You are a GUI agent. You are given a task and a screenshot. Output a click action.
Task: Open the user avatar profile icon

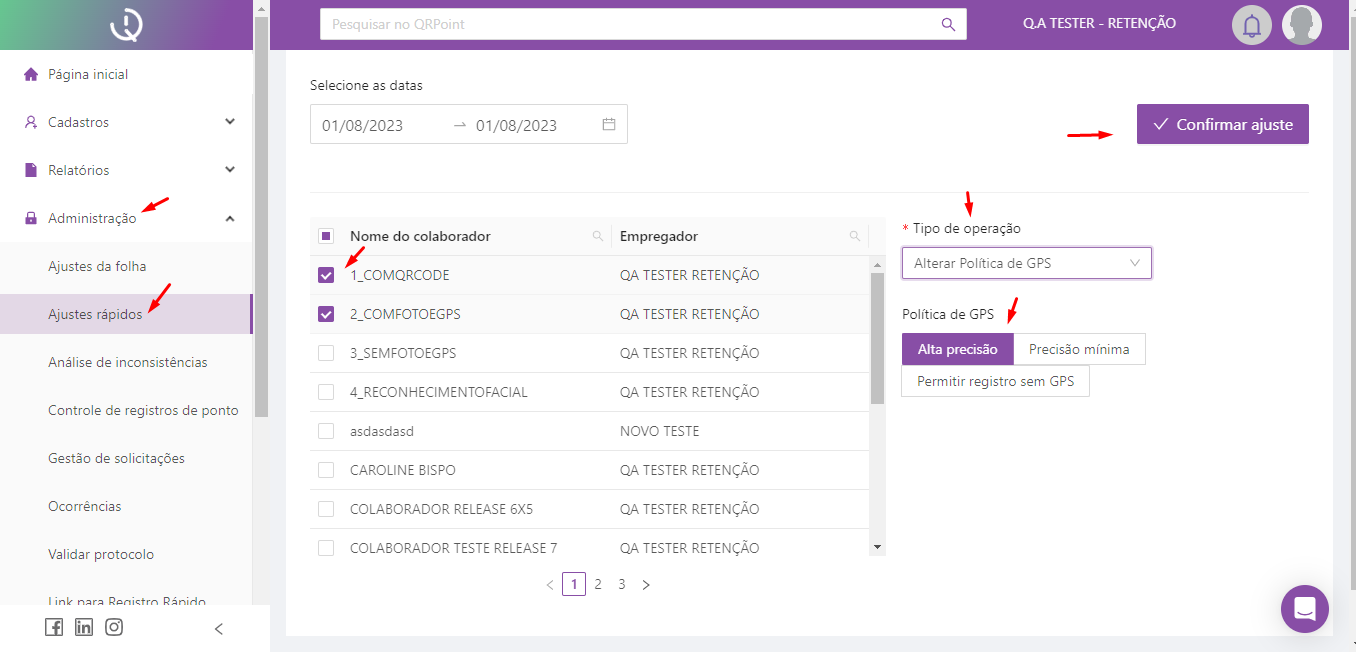pyautogui.click(x=1302, y=25)
